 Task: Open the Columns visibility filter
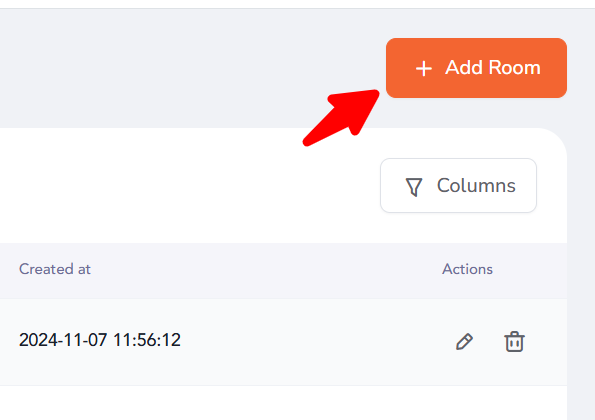(x=458, y=186)
